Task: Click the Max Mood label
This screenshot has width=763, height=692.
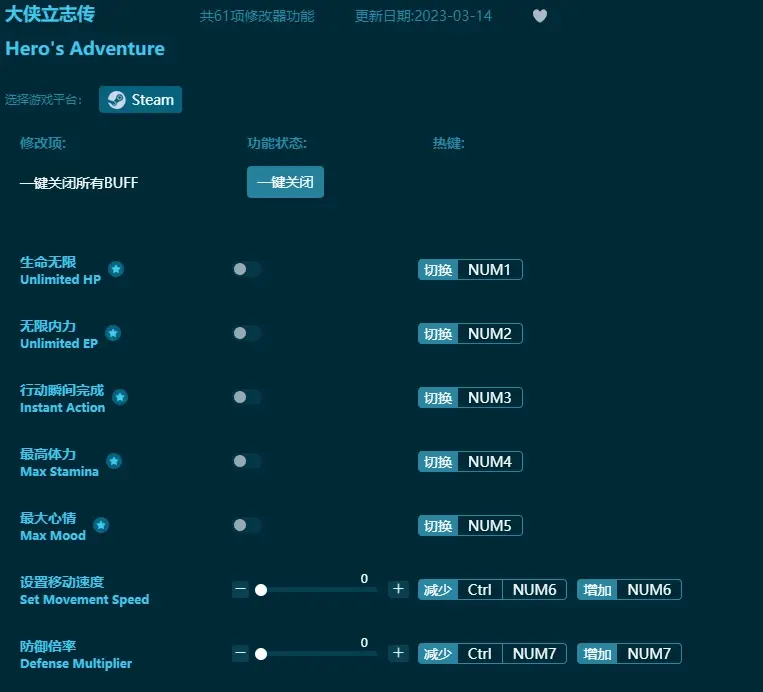Action: click(53, 535)
